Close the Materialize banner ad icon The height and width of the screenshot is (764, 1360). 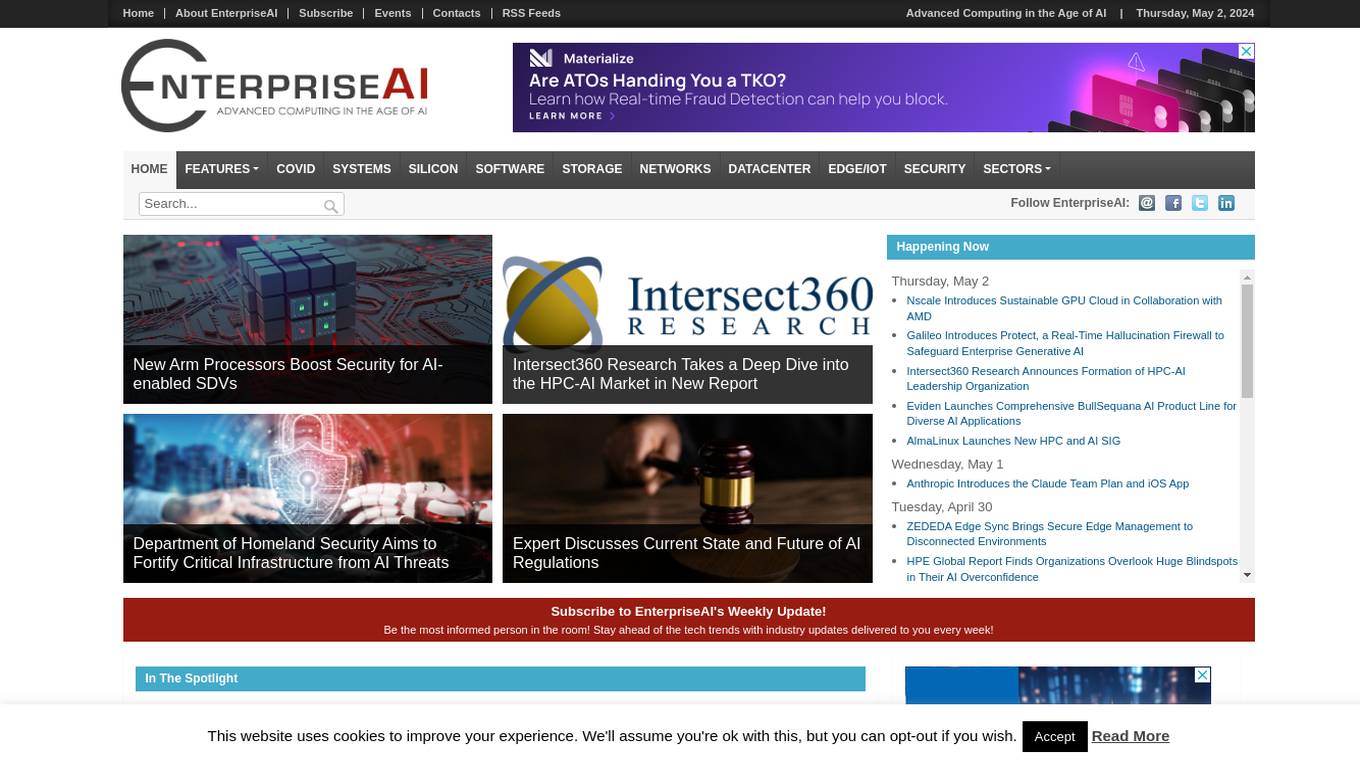(x=1247, y=51)
